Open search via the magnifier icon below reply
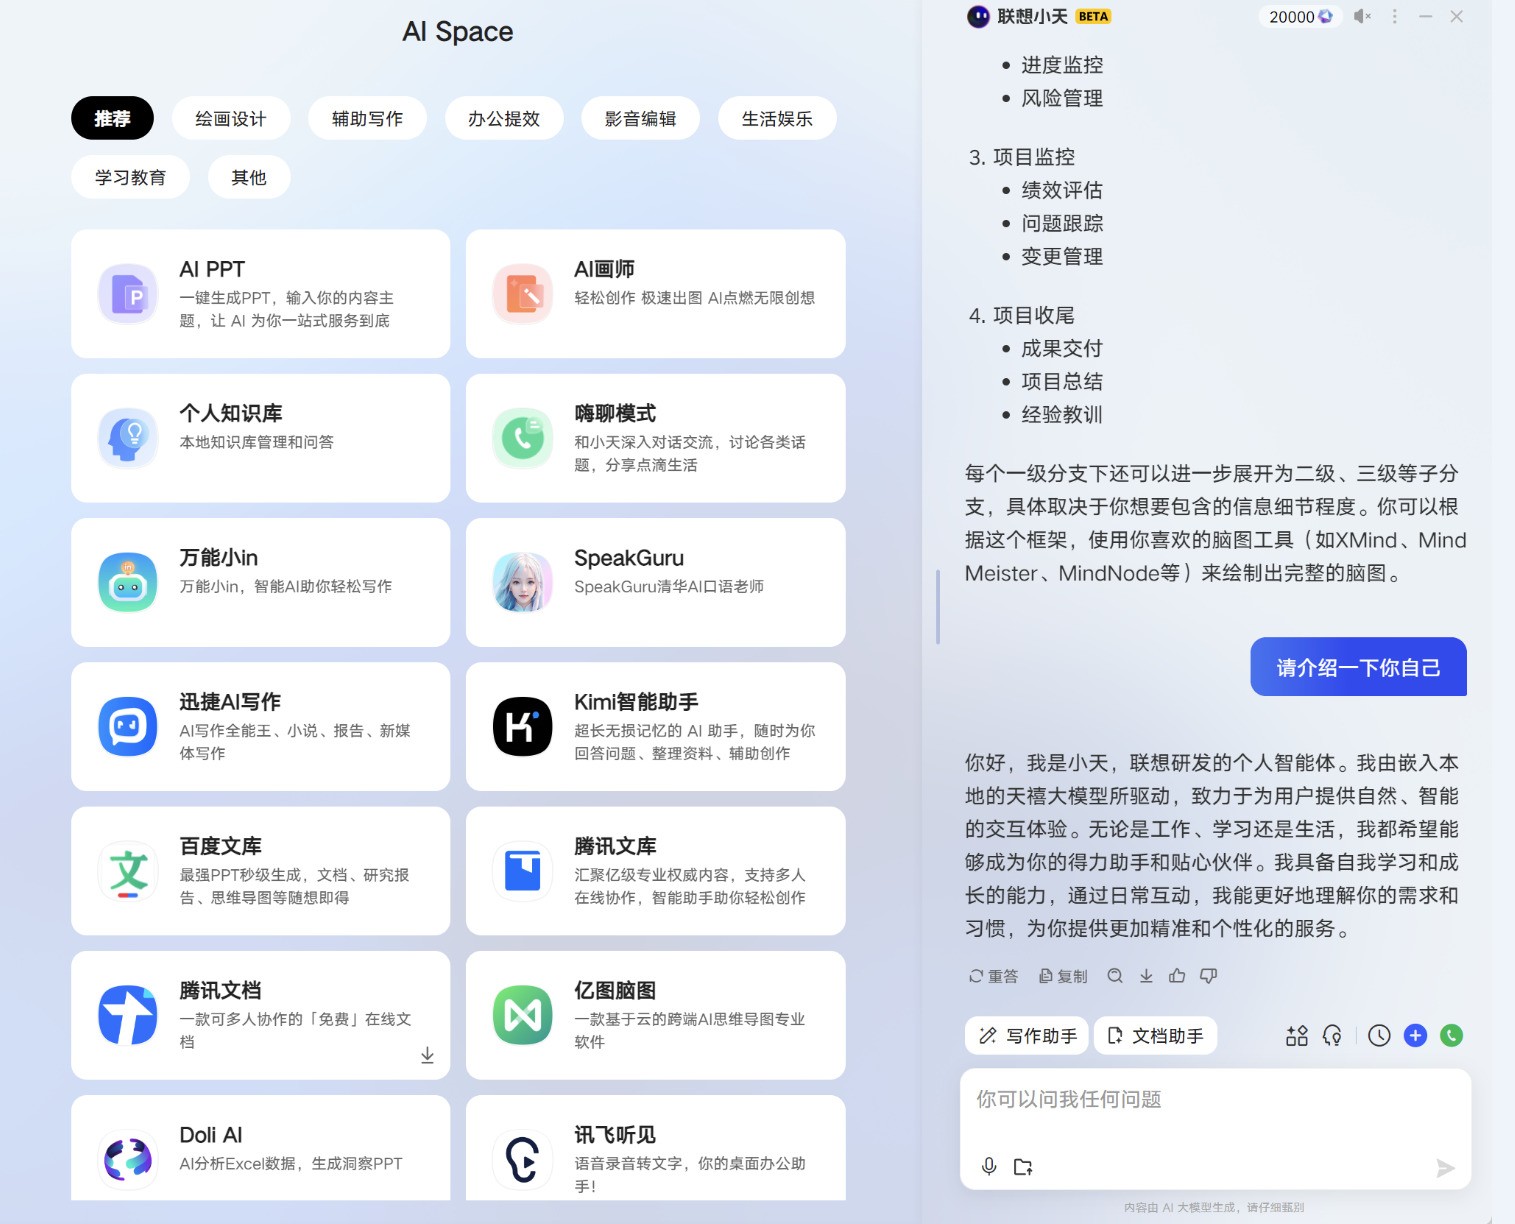This screenshot has width=1515, height=1224. pyautogui.click(x=1115, y=976)
